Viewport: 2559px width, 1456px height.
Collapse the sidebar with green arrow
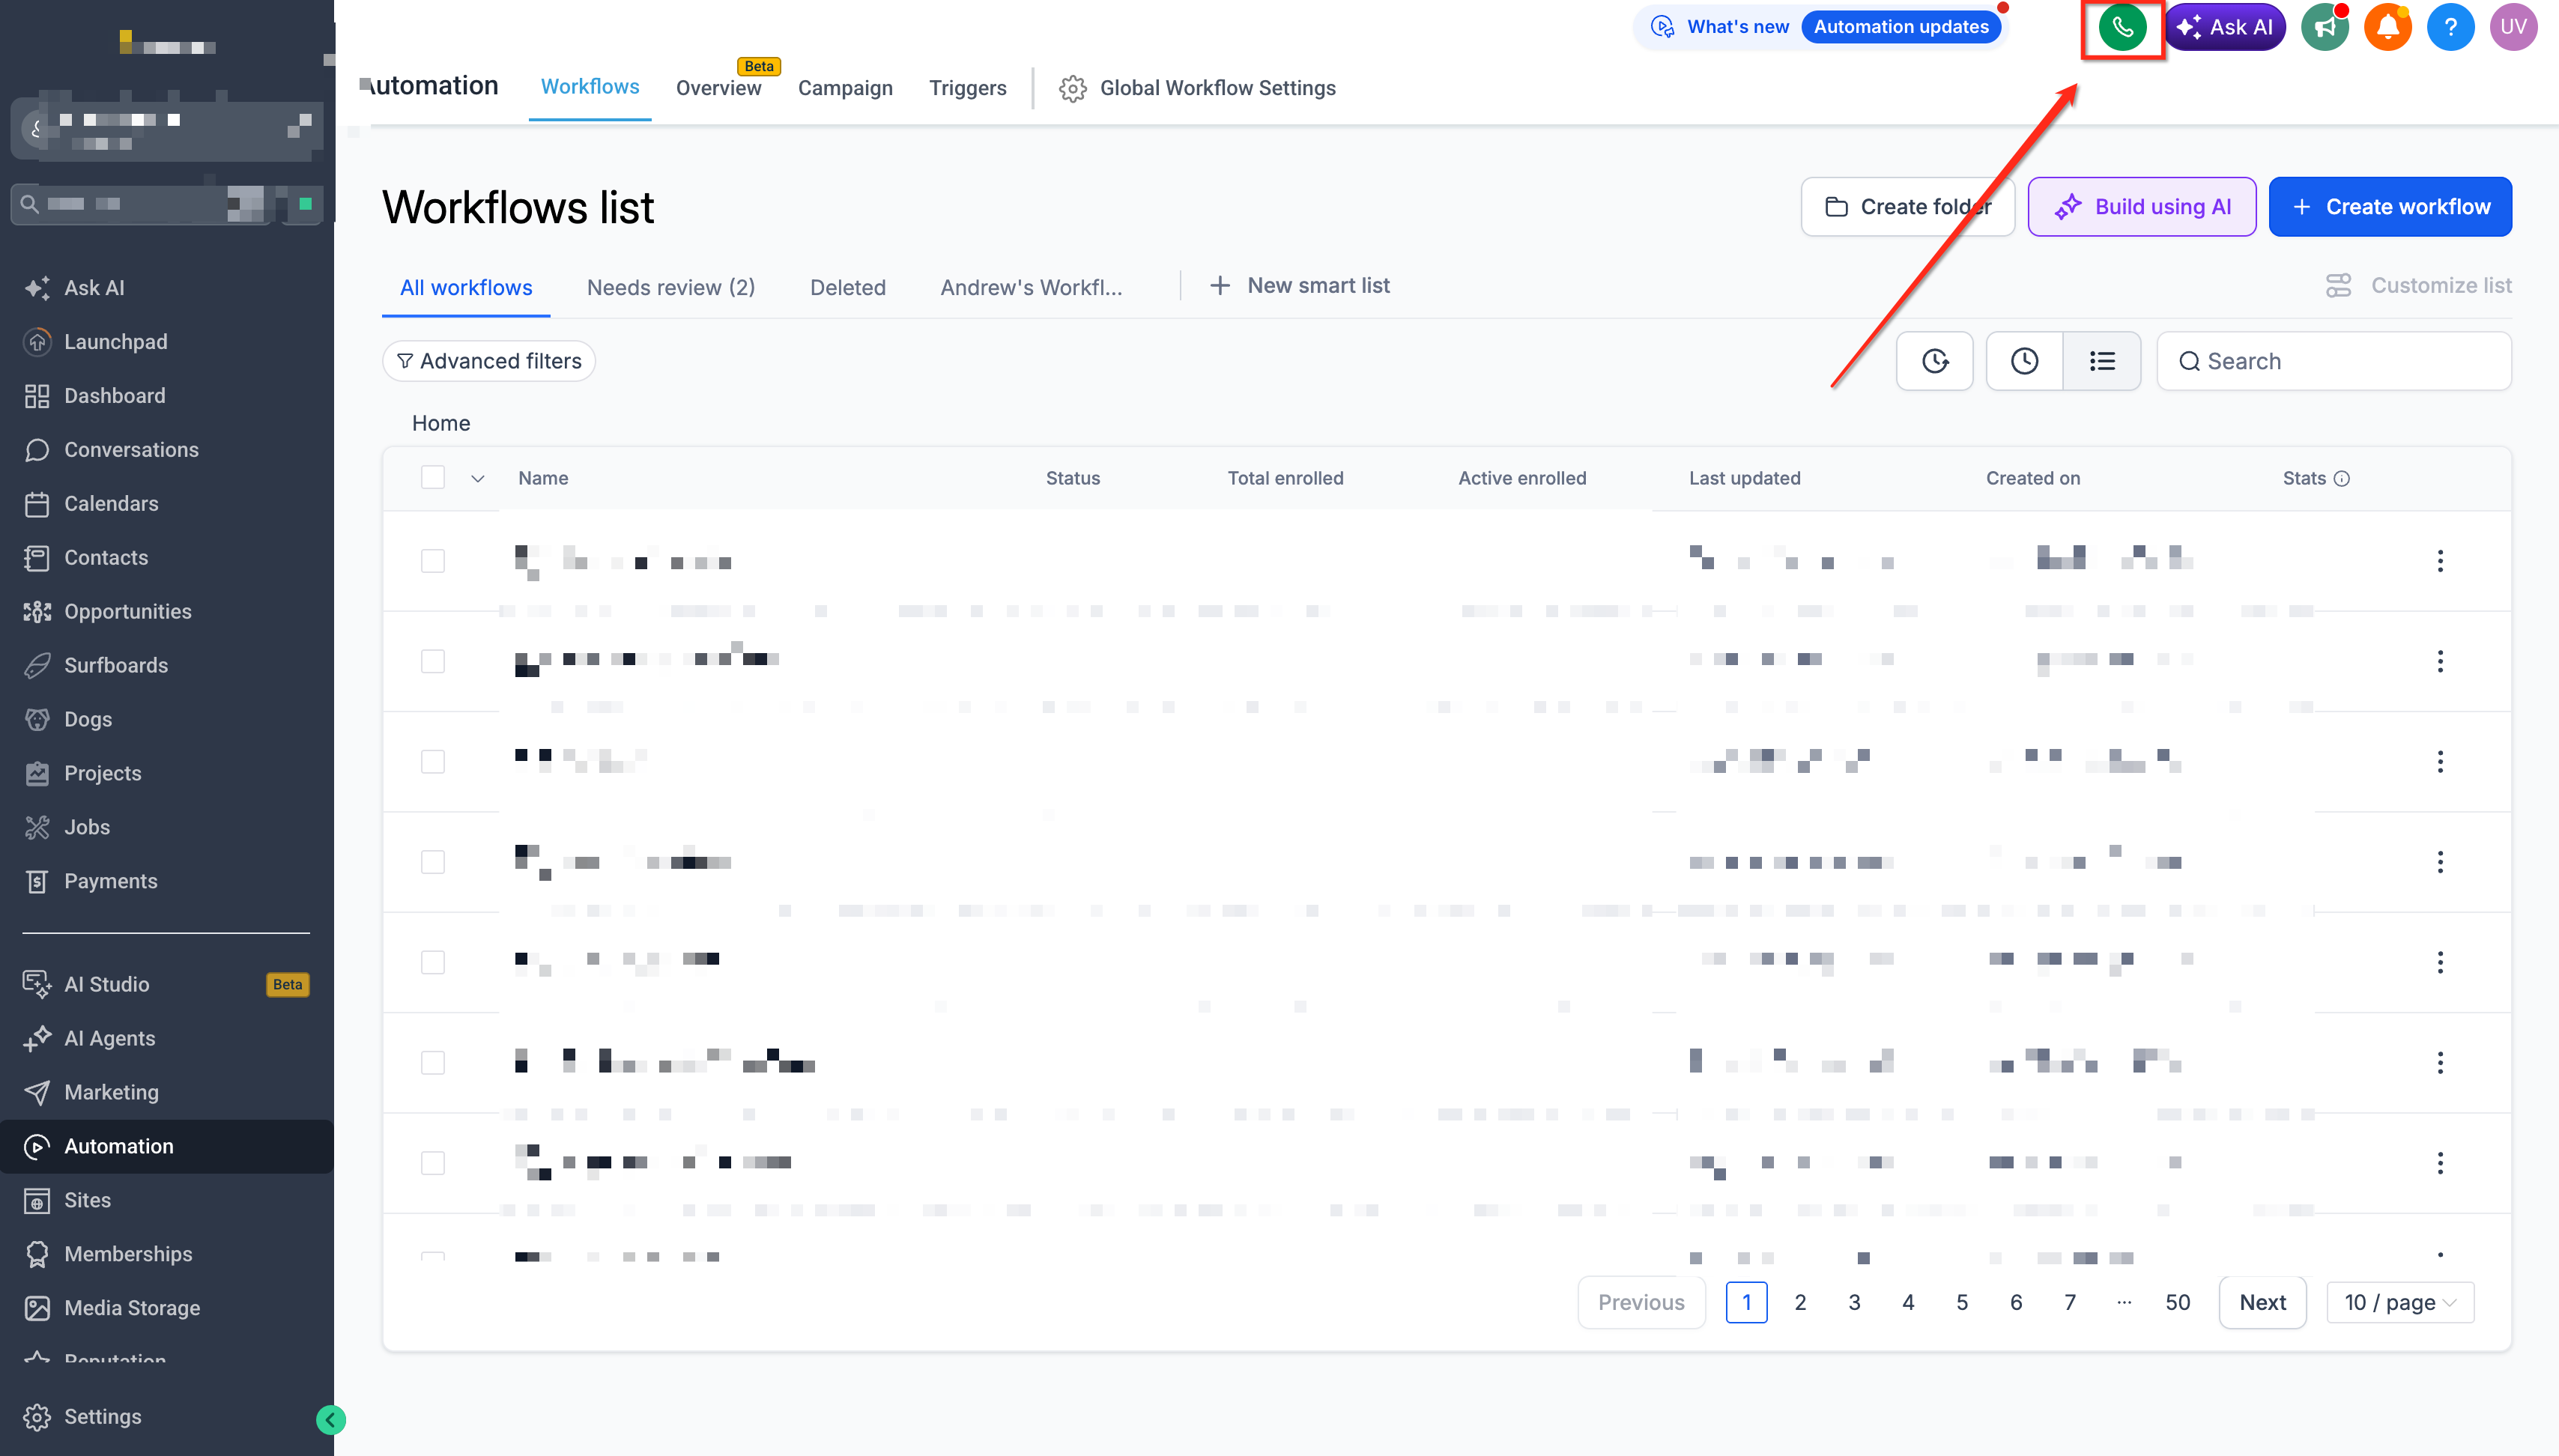tap(331, 1420)
